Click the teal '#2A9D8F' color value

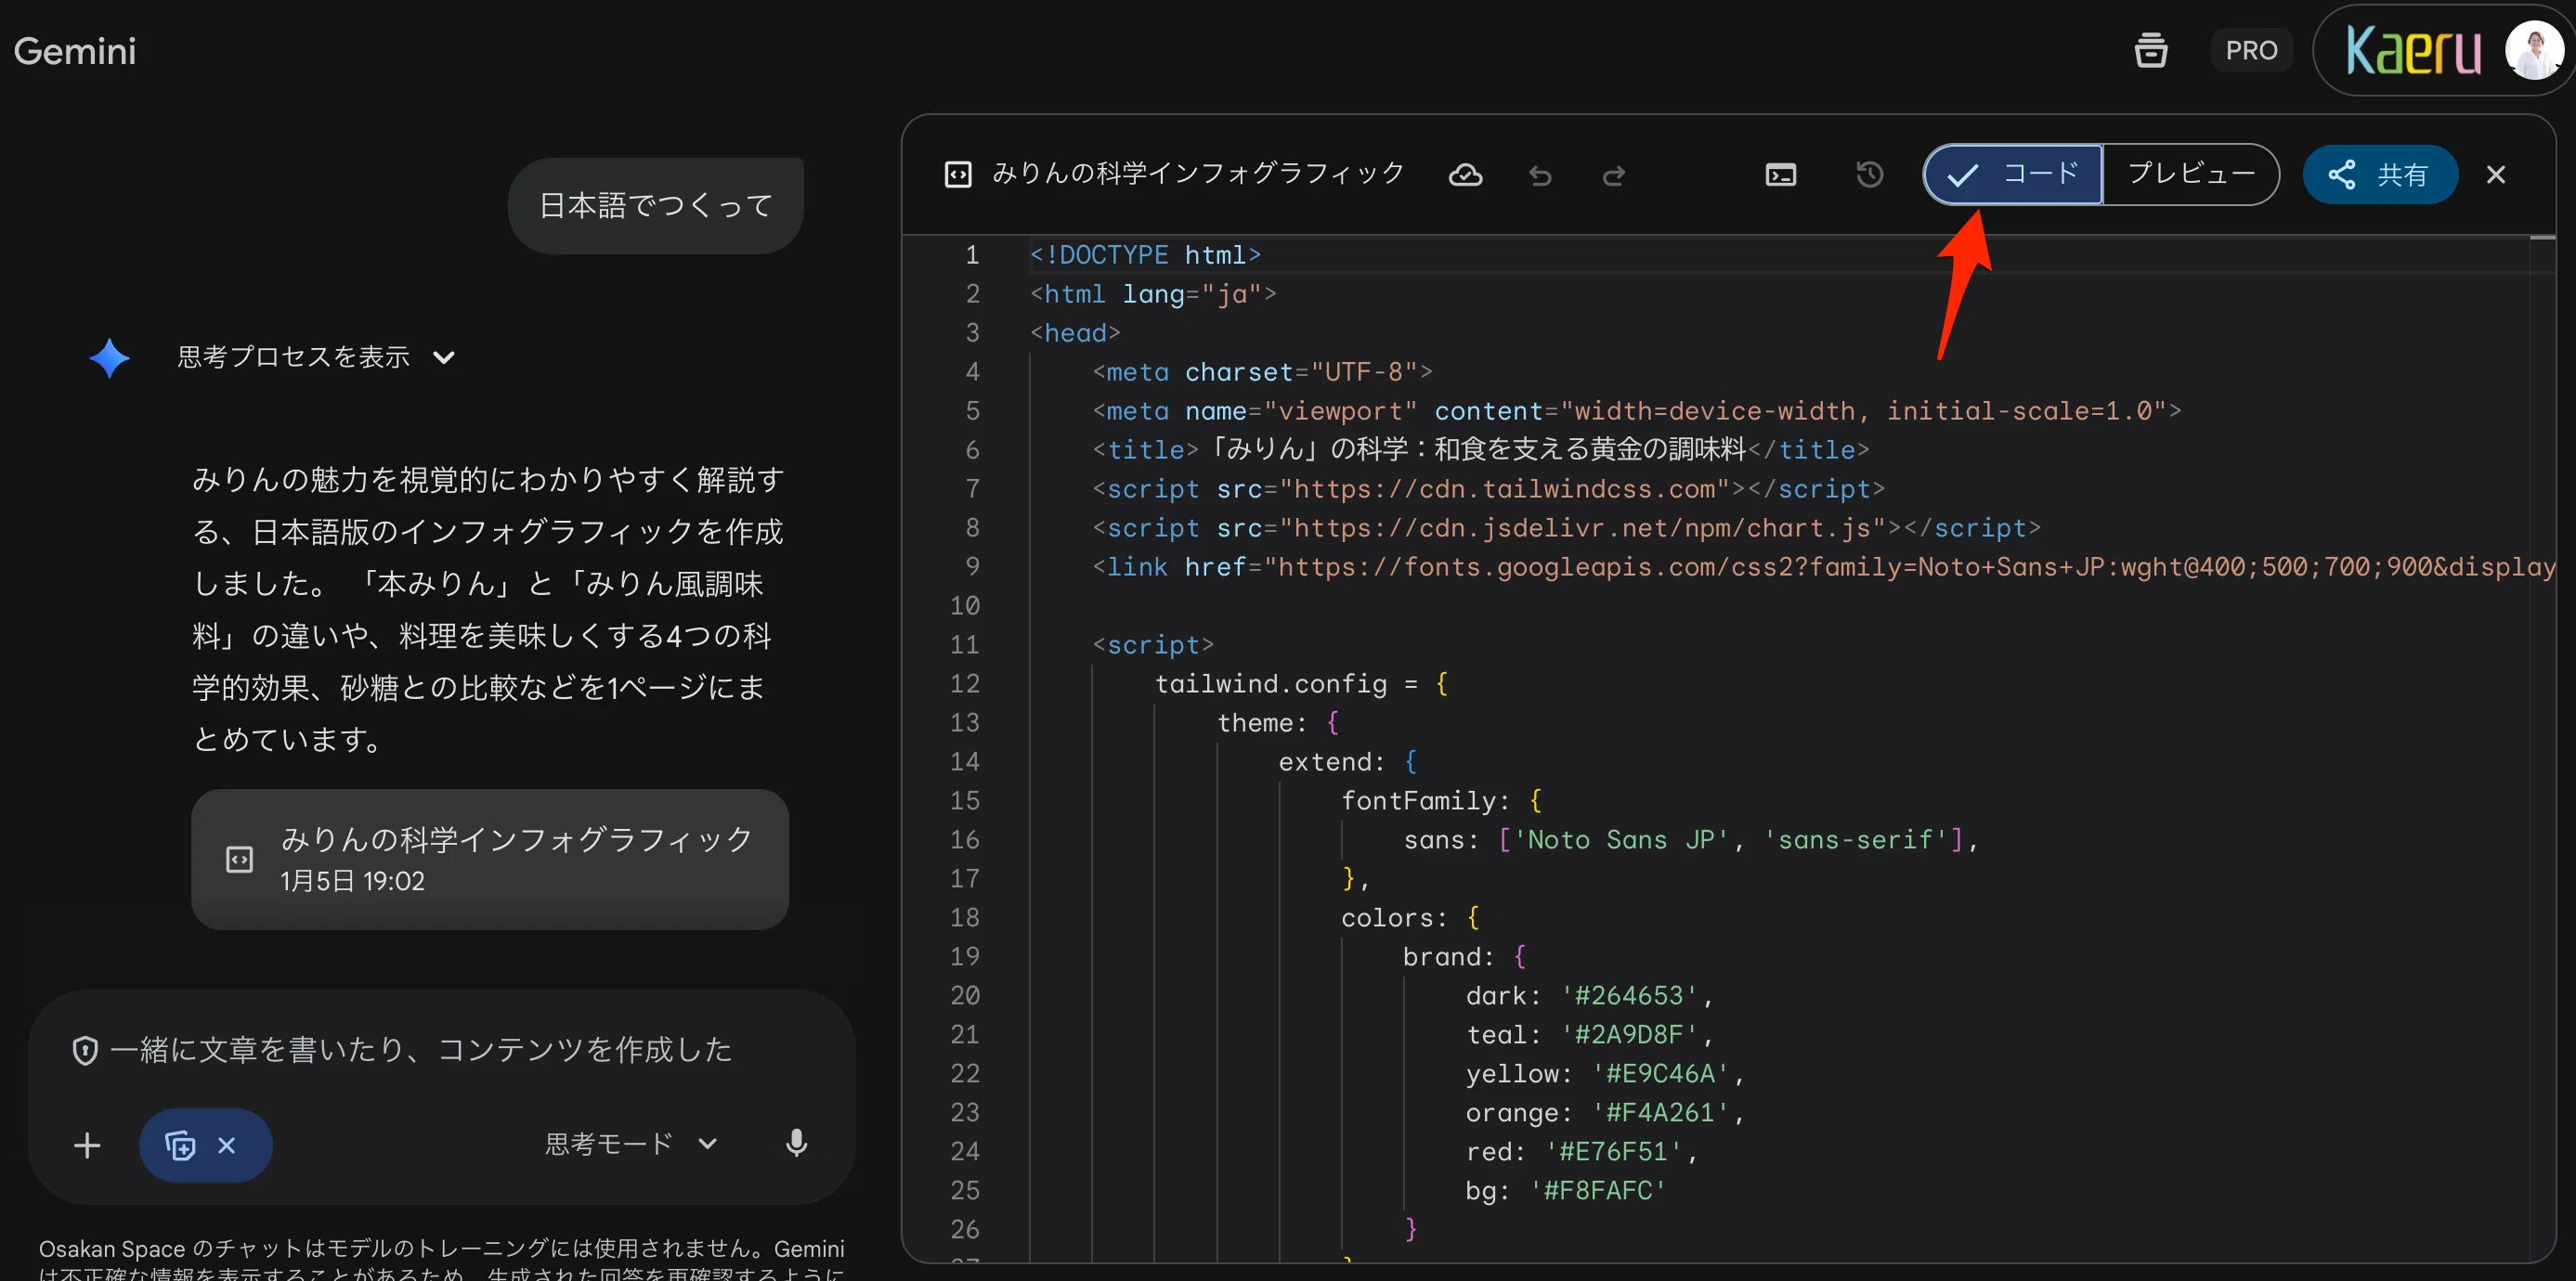pos(1629,1036)
